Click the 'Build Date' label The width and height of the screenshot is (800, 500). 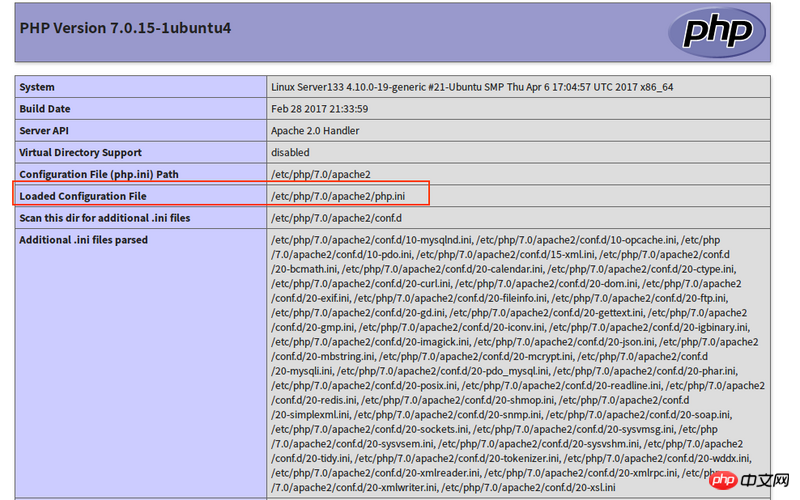tap(45, 109)
